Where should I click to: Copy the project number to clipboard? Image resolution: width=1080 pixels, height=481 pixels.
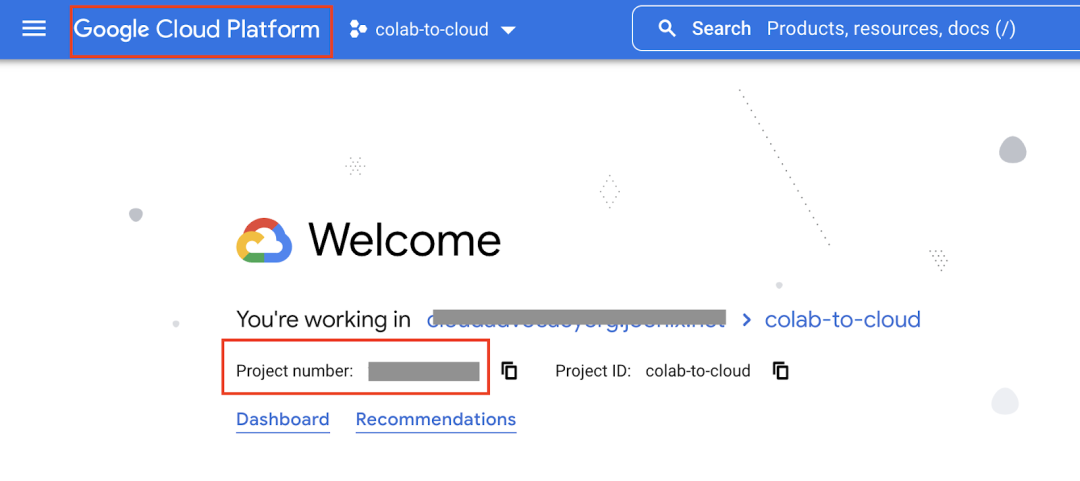point(509,371)
